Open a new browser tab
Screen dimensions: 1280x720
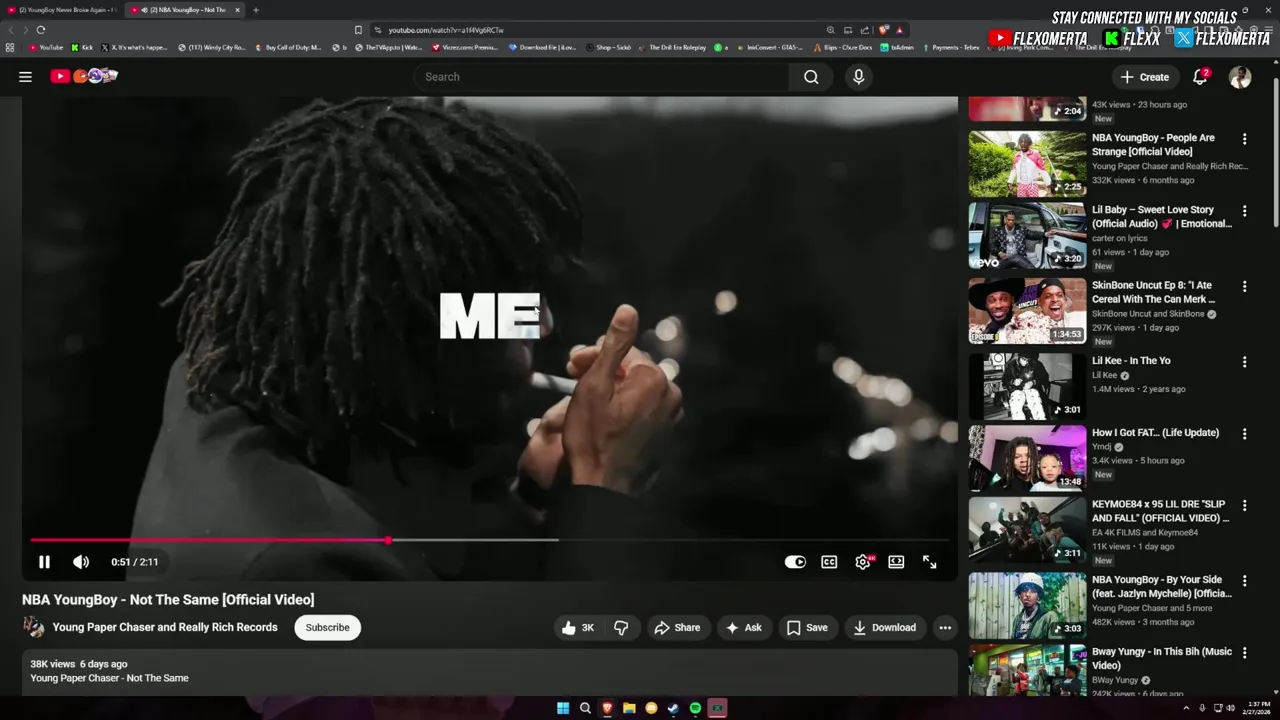(256, 10)
